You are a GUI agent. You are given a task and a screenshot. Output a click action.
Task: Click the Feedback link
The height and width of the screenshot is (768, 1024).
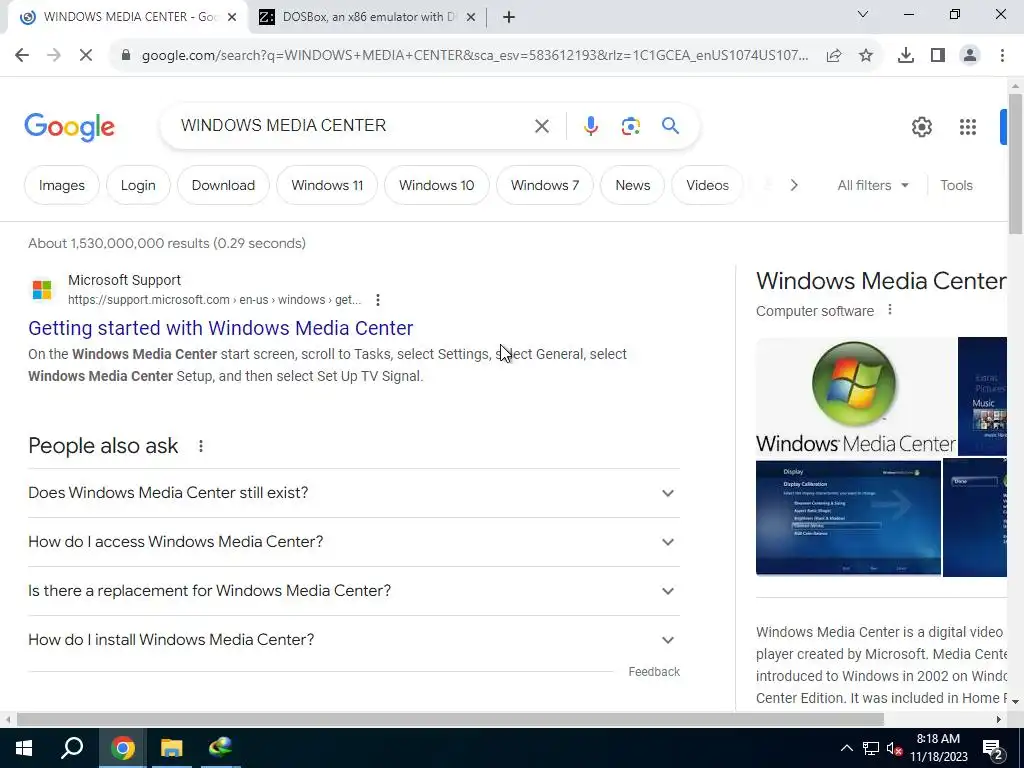coord(654,672)
